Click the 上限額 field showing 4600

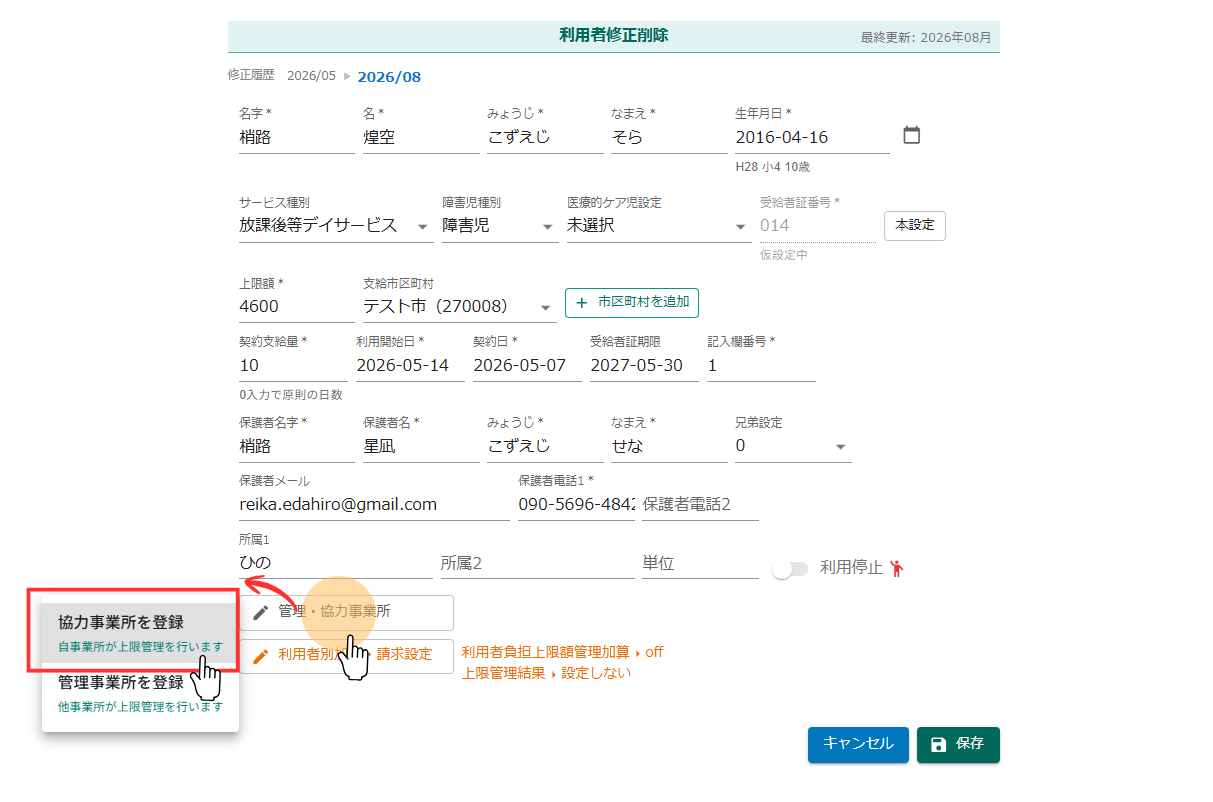(297, 306)
